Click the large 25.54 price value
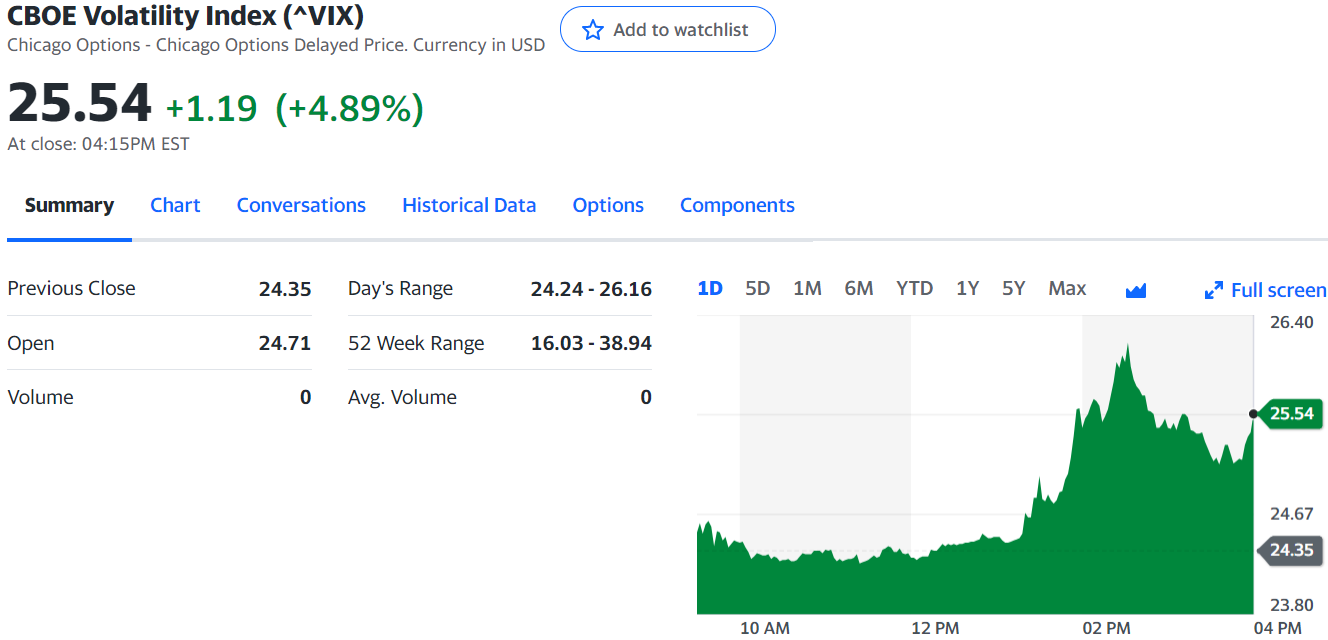The image size is (1328, 640). 79,103
